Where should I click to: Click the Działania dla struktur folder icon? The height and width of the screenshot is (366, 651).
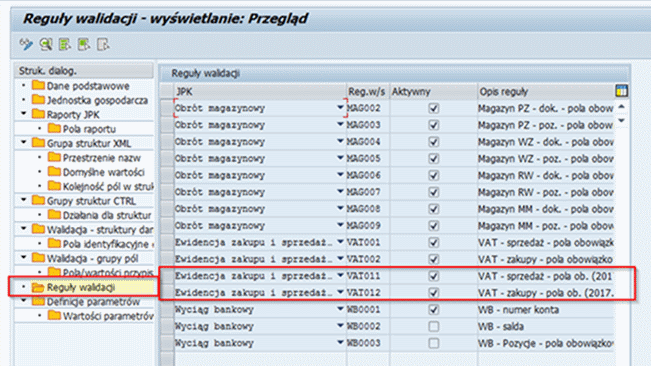[x=54, y=215]
